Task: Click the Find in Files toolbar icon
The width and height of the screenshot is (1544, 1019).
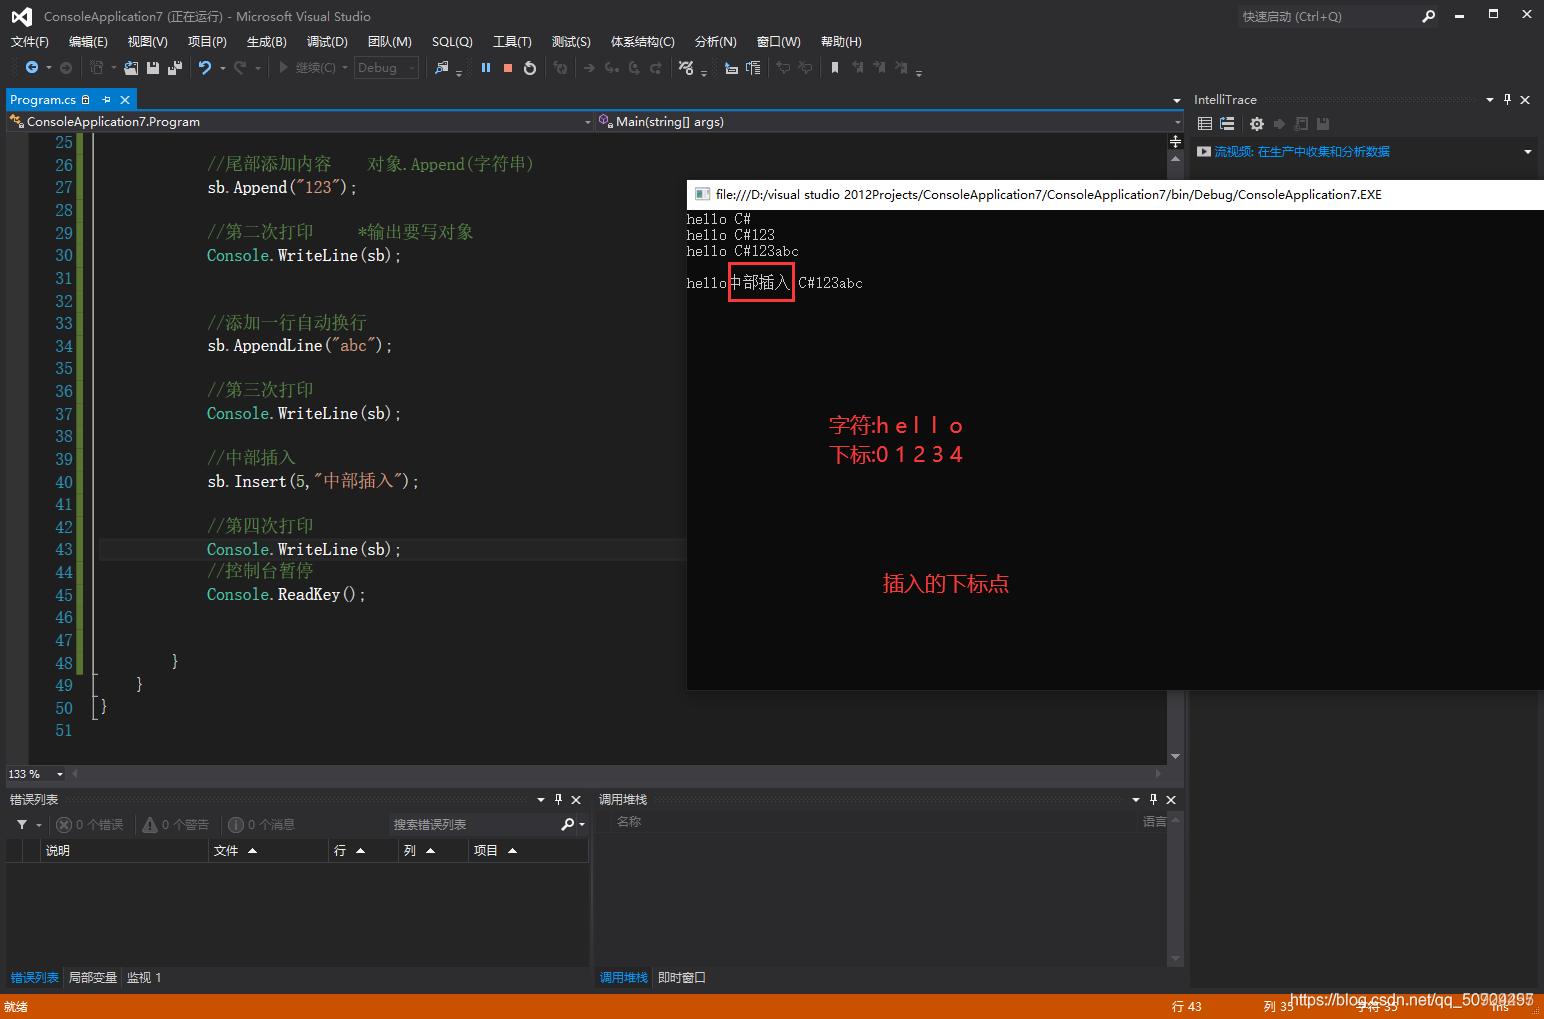Action: click(442, 68)
